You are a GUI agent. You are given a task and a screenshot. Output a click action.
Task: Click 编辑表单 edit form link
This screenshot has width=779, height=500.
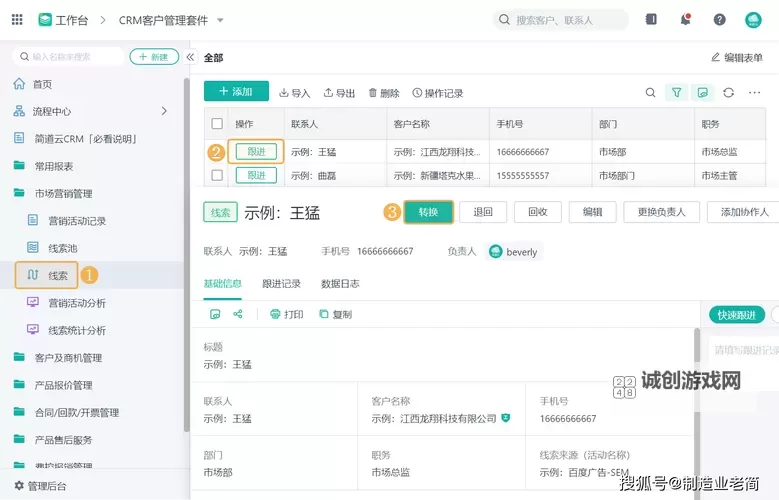pos(737,57)
